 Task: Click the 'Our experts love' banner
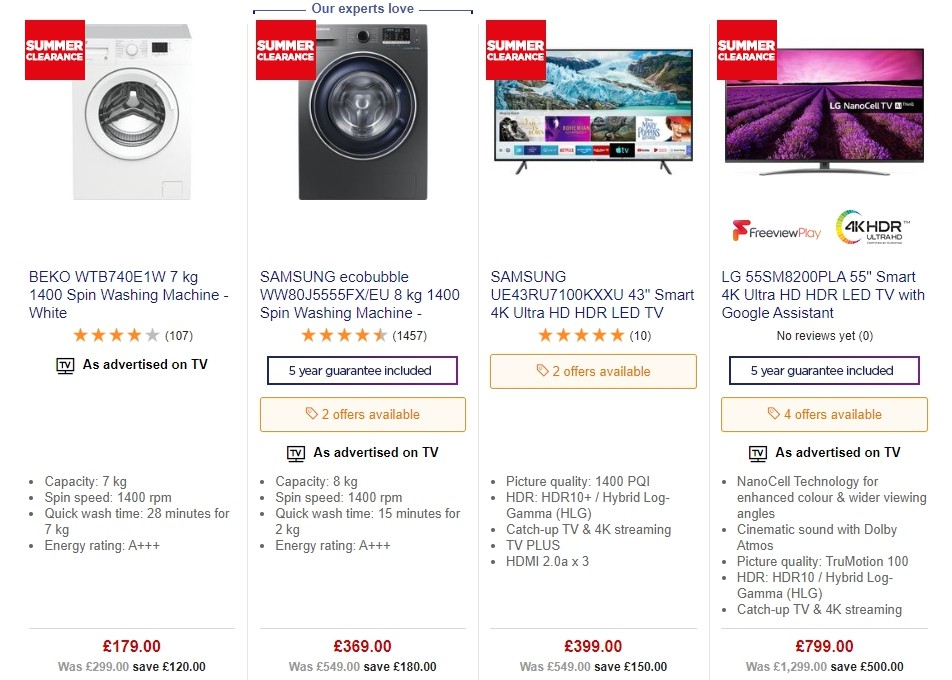pyautogui.click(x=361, y=8)
